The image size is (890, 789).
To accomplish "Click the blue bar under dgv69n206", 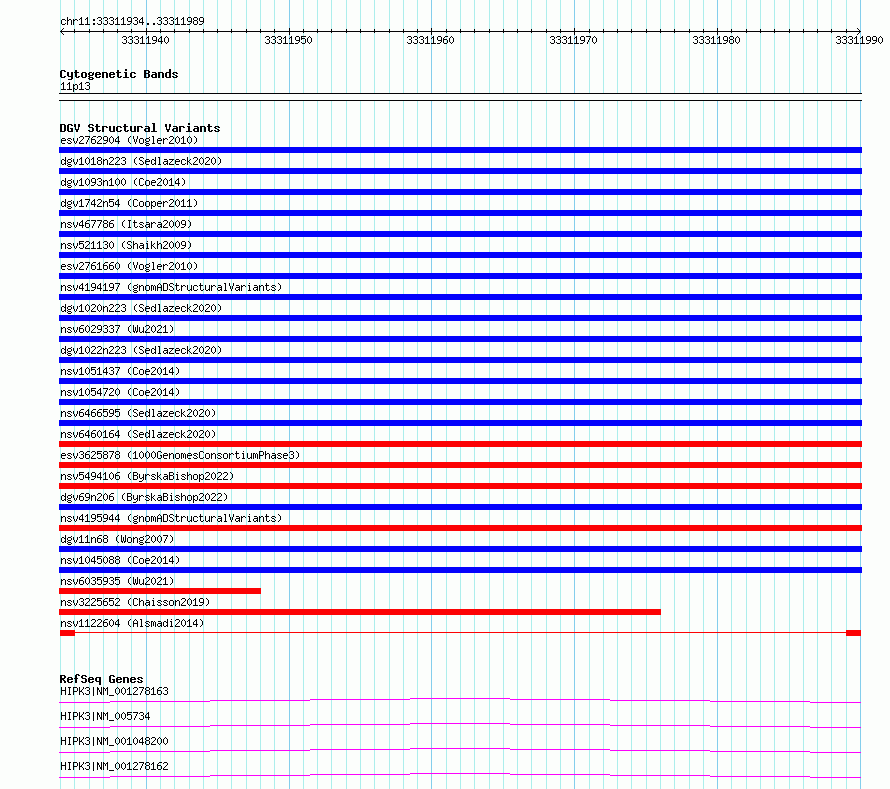I will coord(460,507).
